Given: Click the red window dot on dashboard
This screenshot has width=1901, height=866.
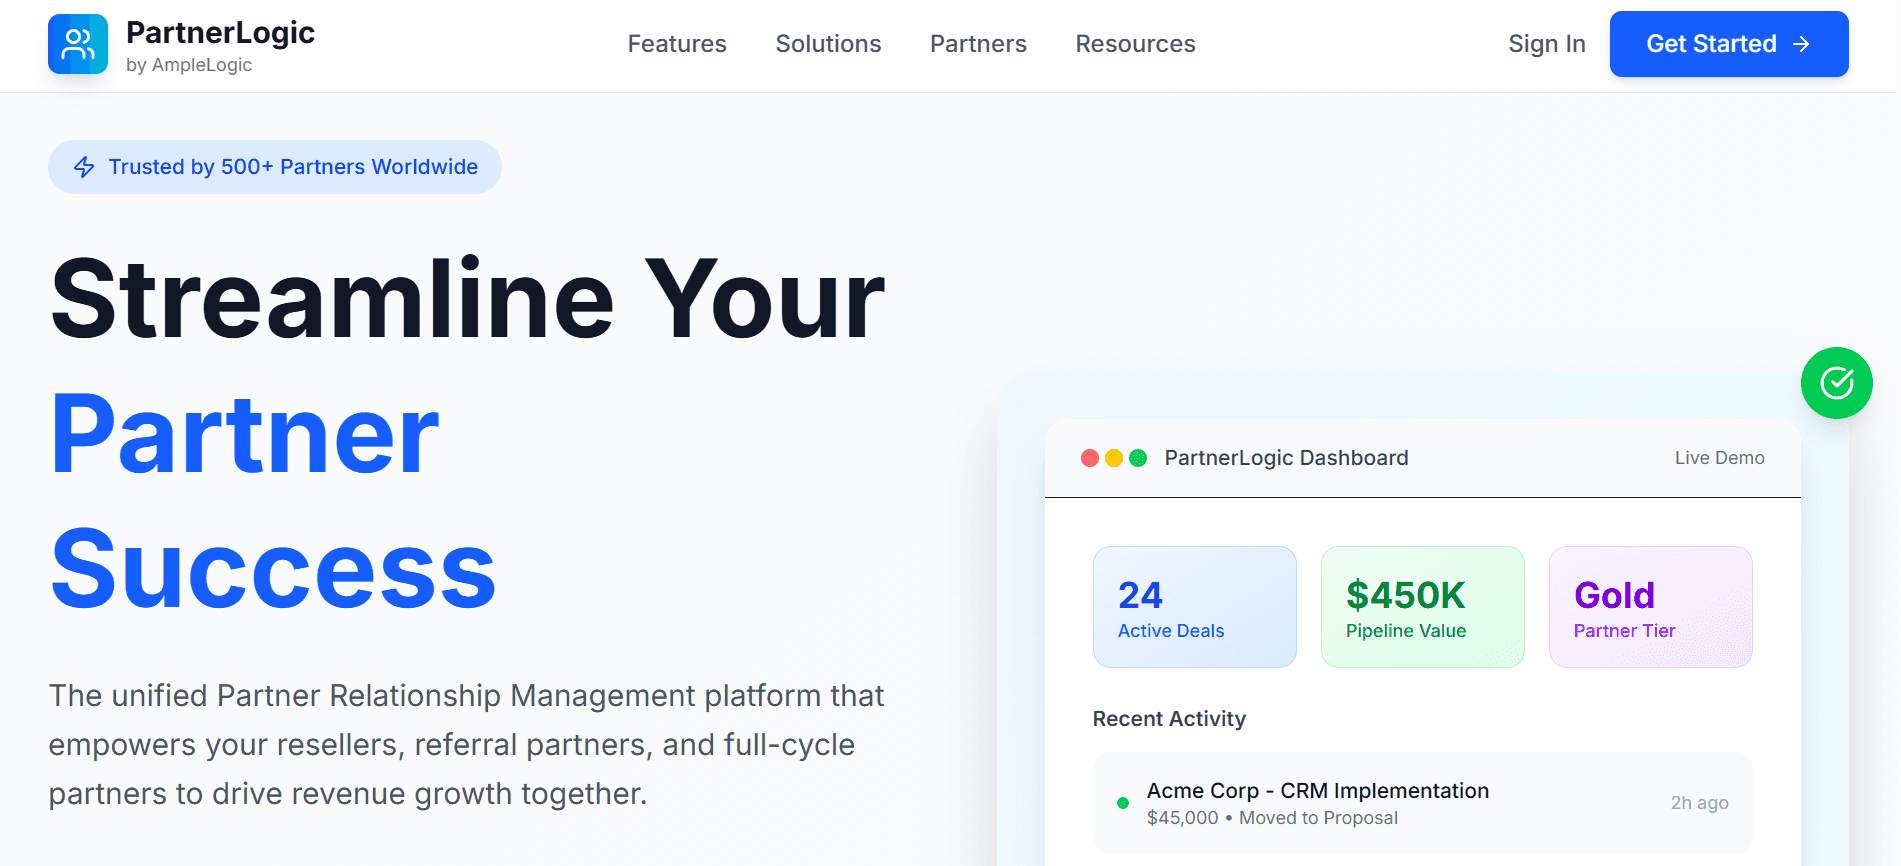Looking at the screenshot, I should tap(1090, 458).
